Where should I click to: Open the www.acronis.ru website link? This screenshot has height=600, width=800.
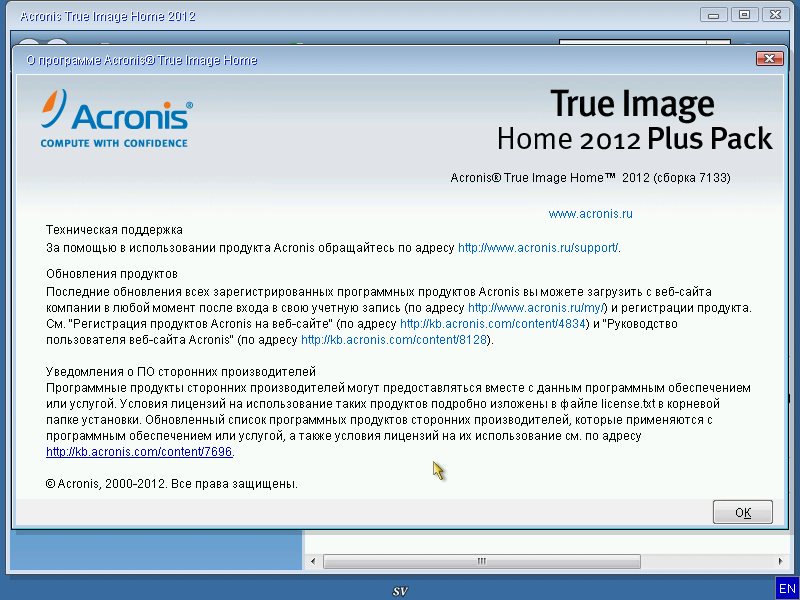[x=590, y=214]
